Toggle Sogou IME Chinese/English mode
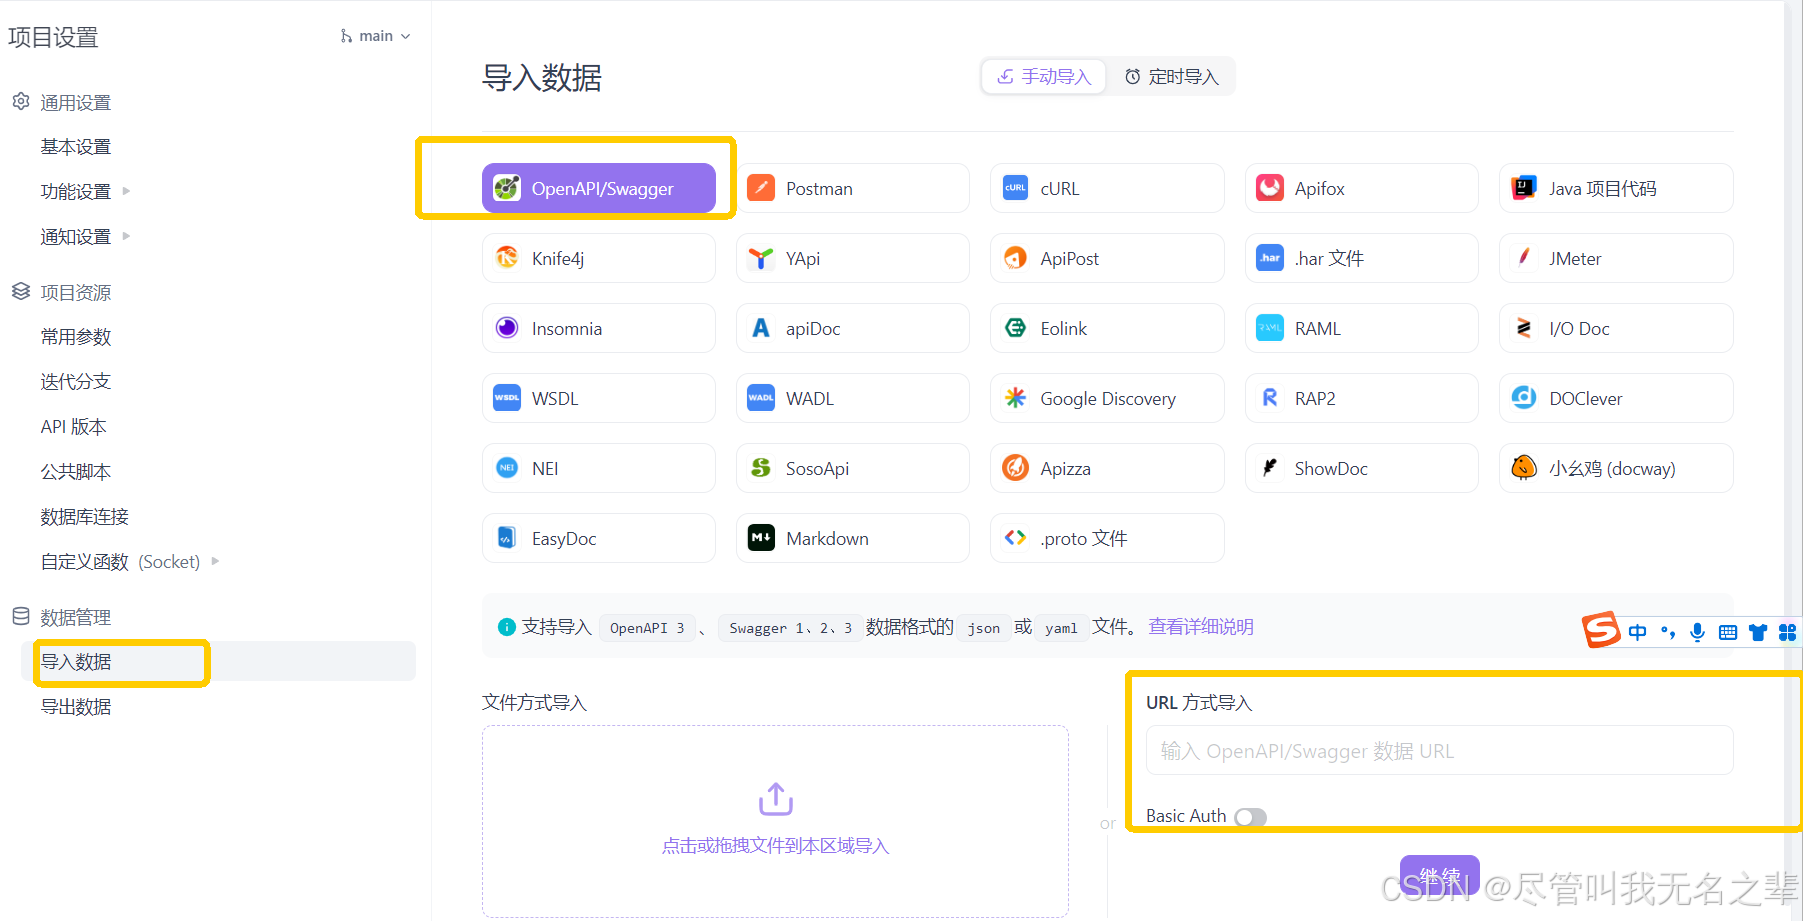 (1637, 632)
